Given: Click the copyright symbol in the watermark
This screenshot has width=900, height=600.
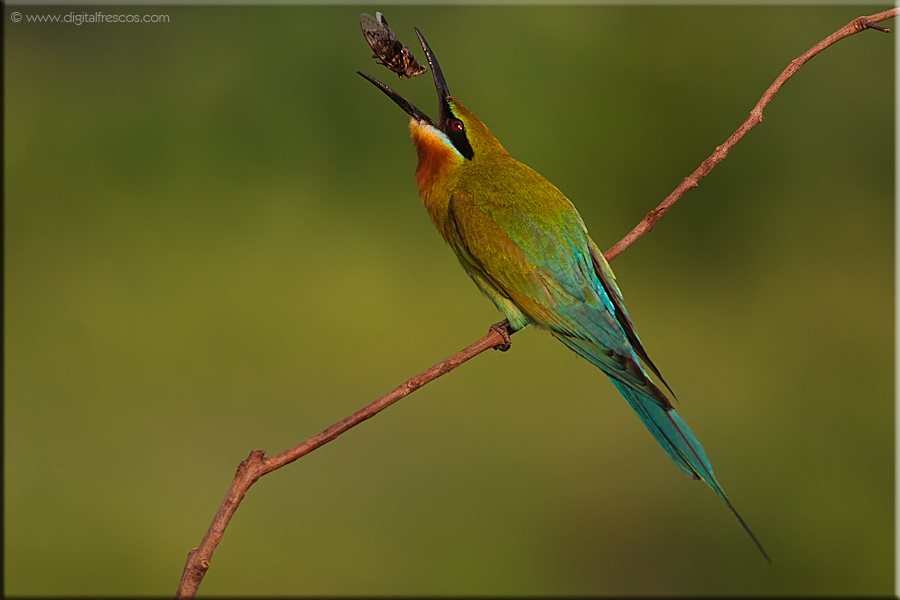Looking at the screenshot, I should click(x=16, y=18).
